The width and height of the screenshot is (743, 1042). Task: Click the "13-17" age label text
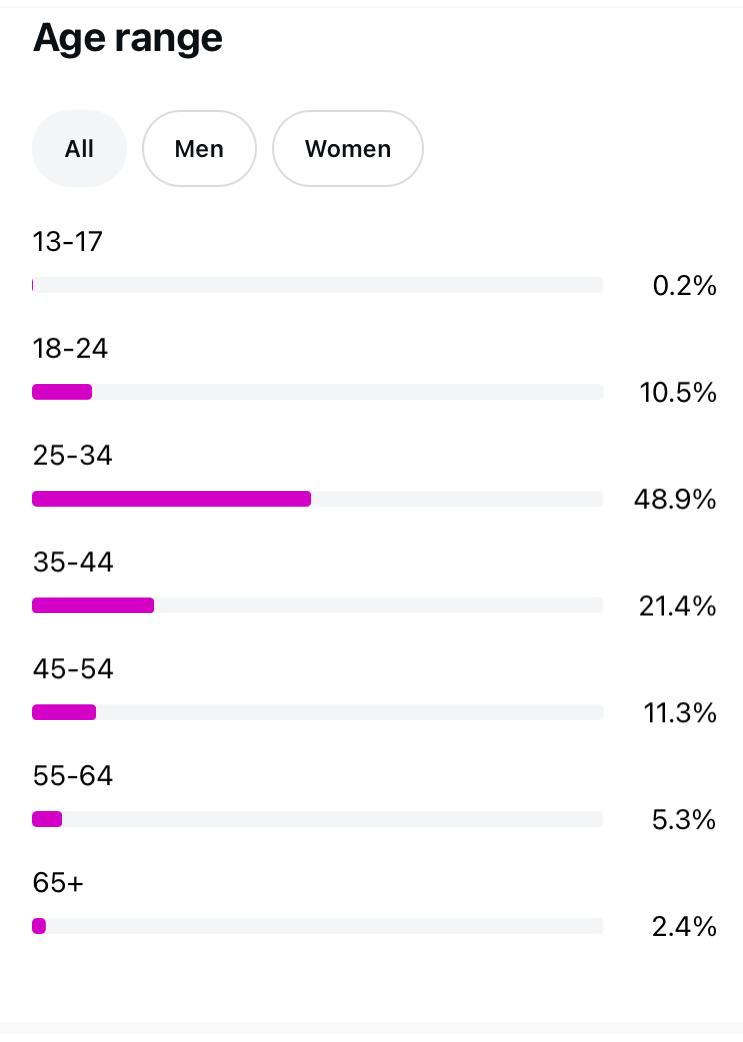click(x=67, y=242)
